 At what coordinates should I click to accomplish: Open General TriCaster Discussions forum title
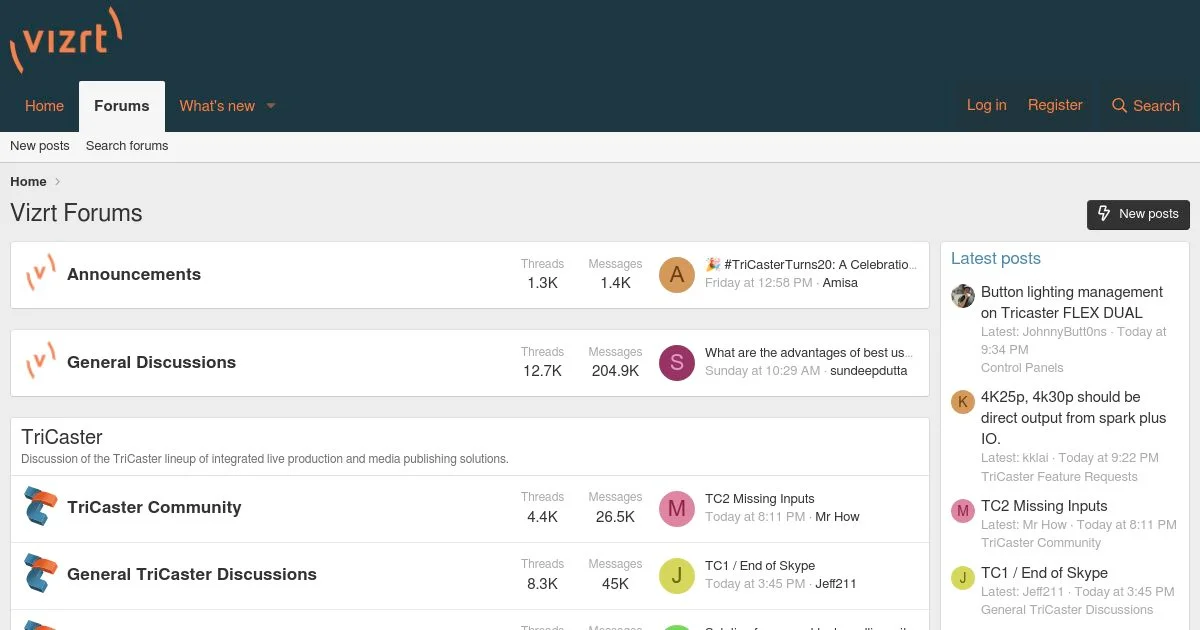[x=192, y=574]
